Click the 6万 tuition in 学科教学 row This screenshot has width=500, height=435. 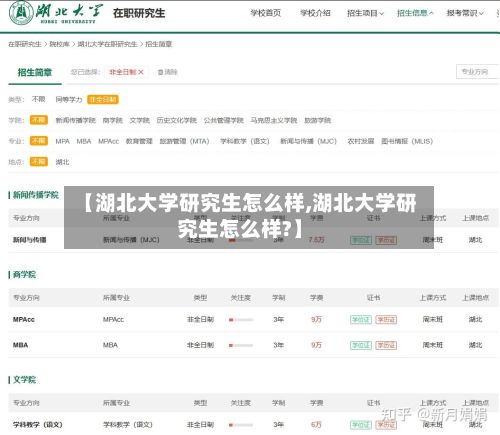click(316, 425)
